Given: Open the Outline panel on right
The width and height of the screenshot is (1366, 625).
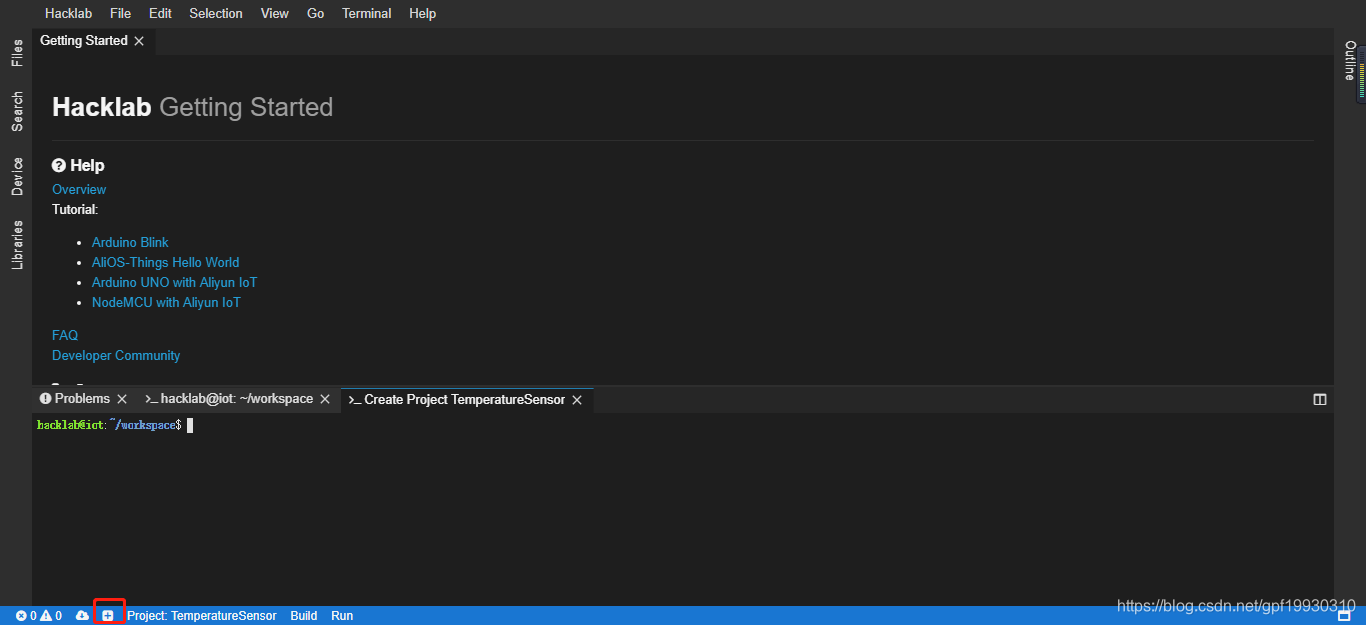Looking at the screenshot, I should coord(1349,61).
